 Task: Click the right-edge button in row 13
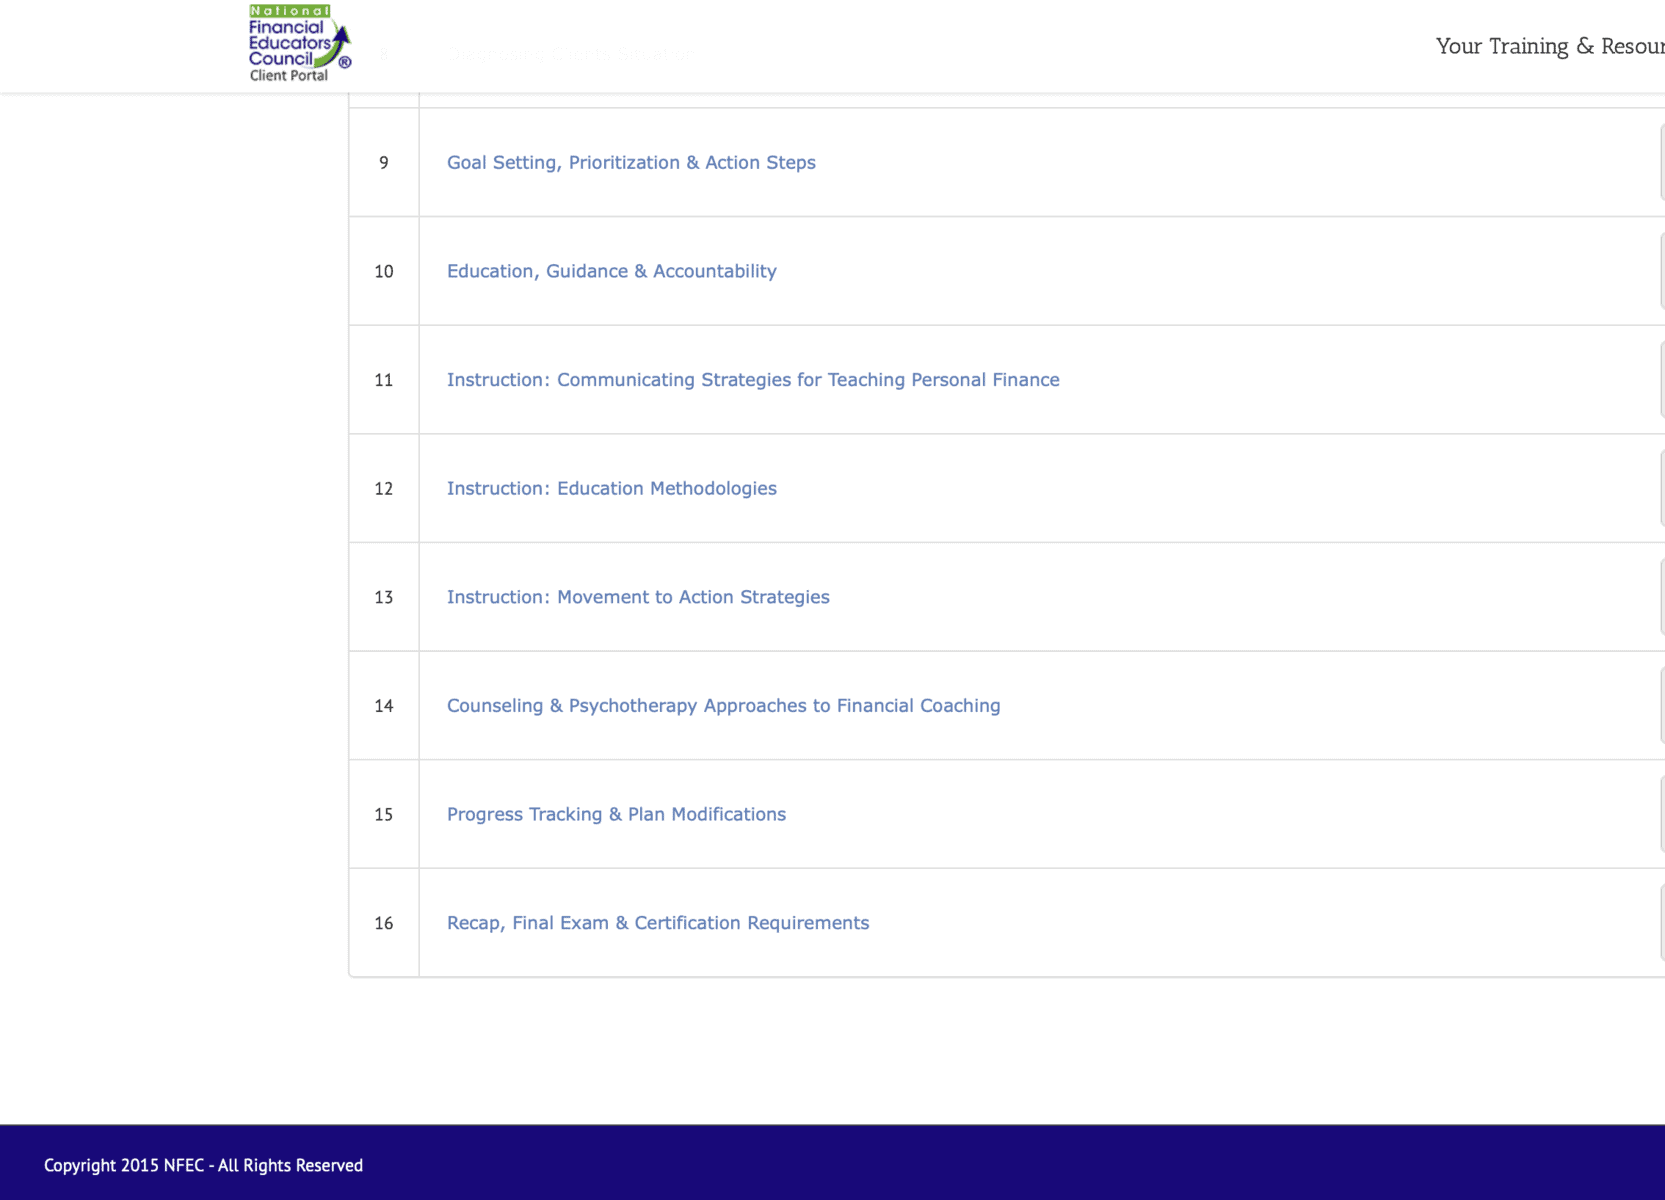pos(1661,597)
